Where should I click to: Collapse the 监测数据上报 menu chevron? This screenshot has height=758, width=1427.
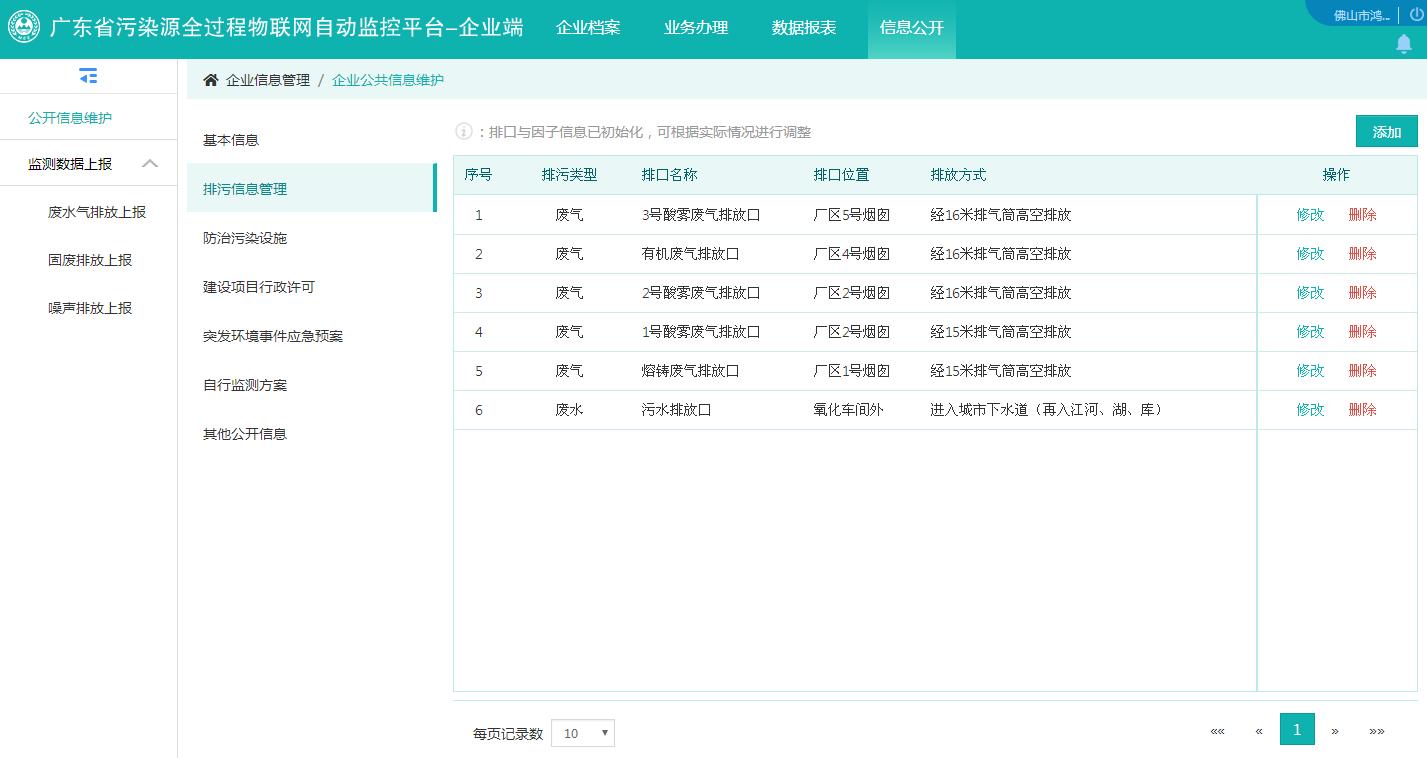[x=150, y=164]
